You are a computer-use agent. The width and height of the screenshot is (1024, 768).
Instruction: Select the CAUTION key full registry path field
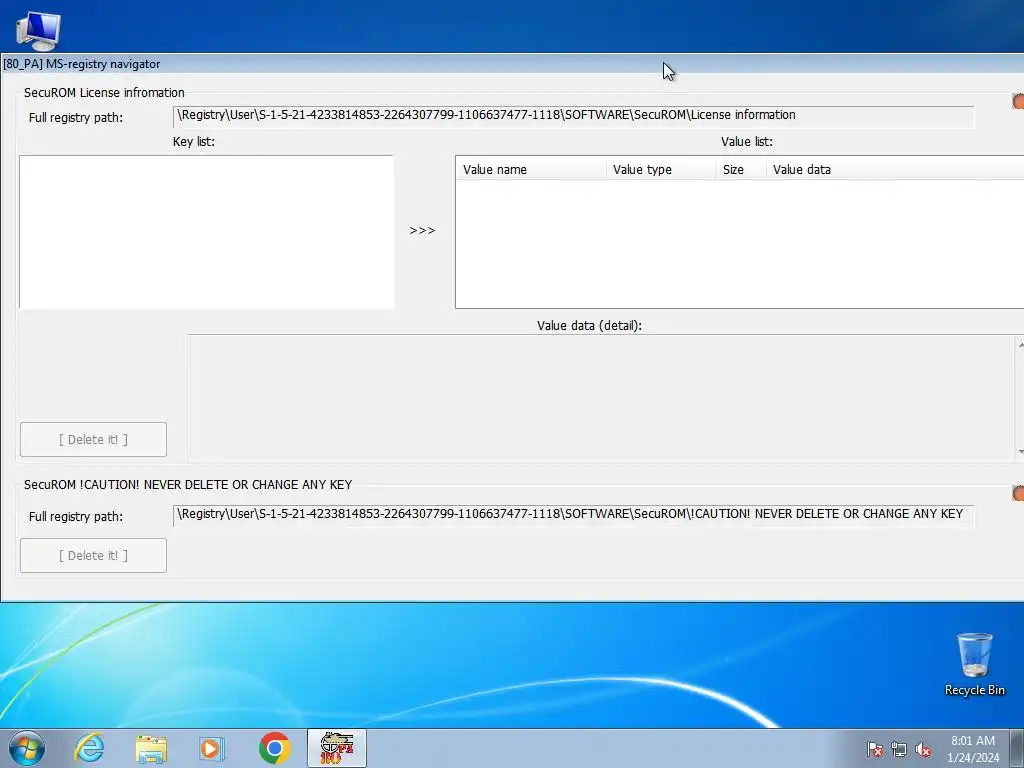[573, 515]
